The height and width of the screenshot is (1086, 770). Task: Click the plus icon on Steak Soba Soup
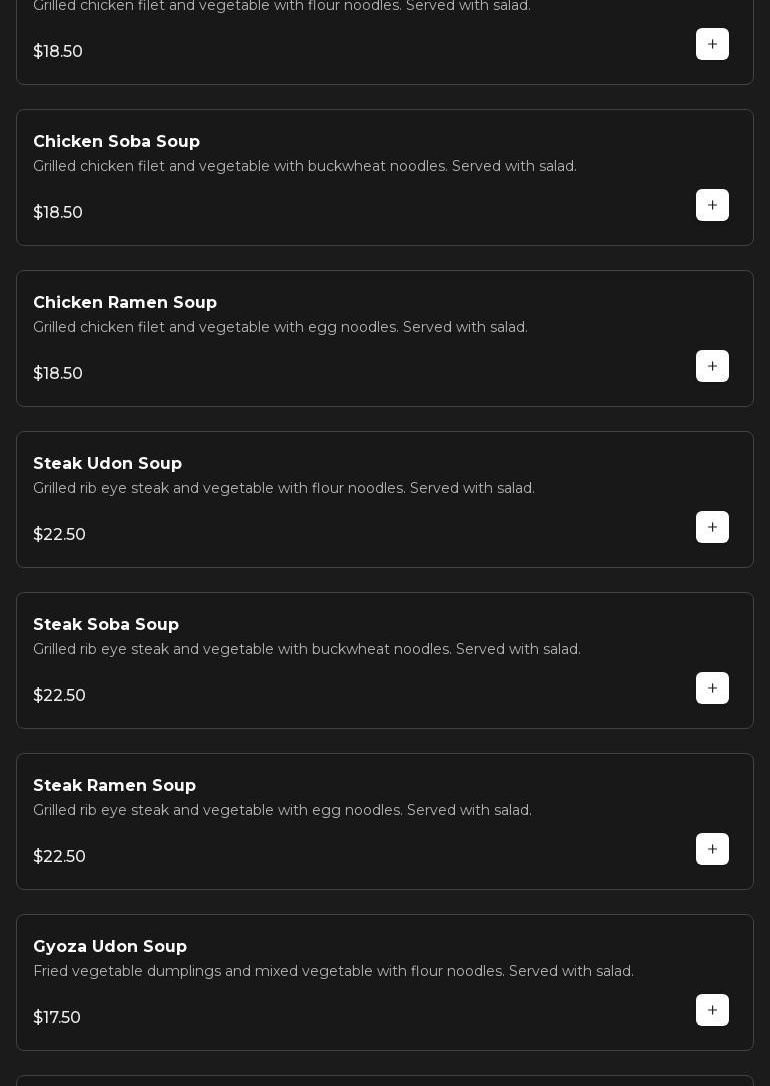[x=712, y=688]
